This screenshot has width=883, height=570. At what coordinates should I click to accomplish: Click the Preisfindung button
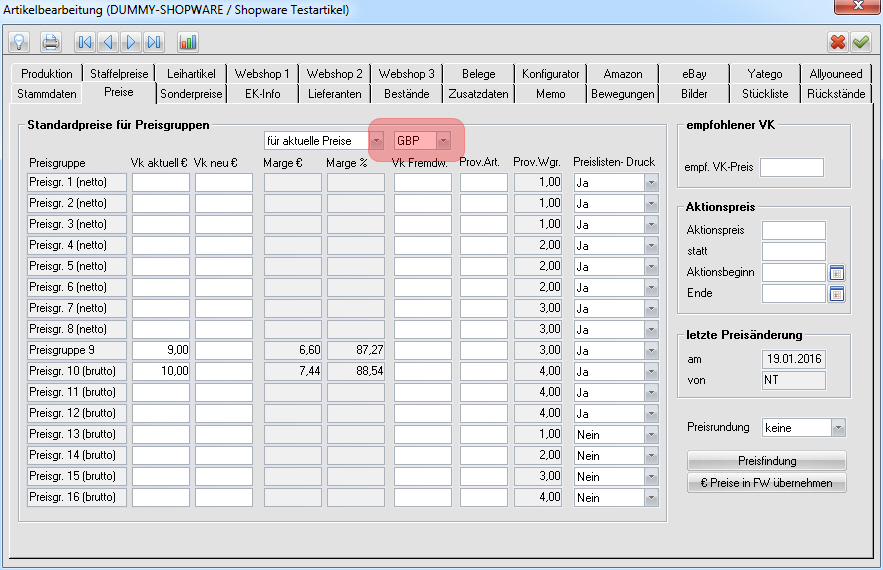point(767,461)
